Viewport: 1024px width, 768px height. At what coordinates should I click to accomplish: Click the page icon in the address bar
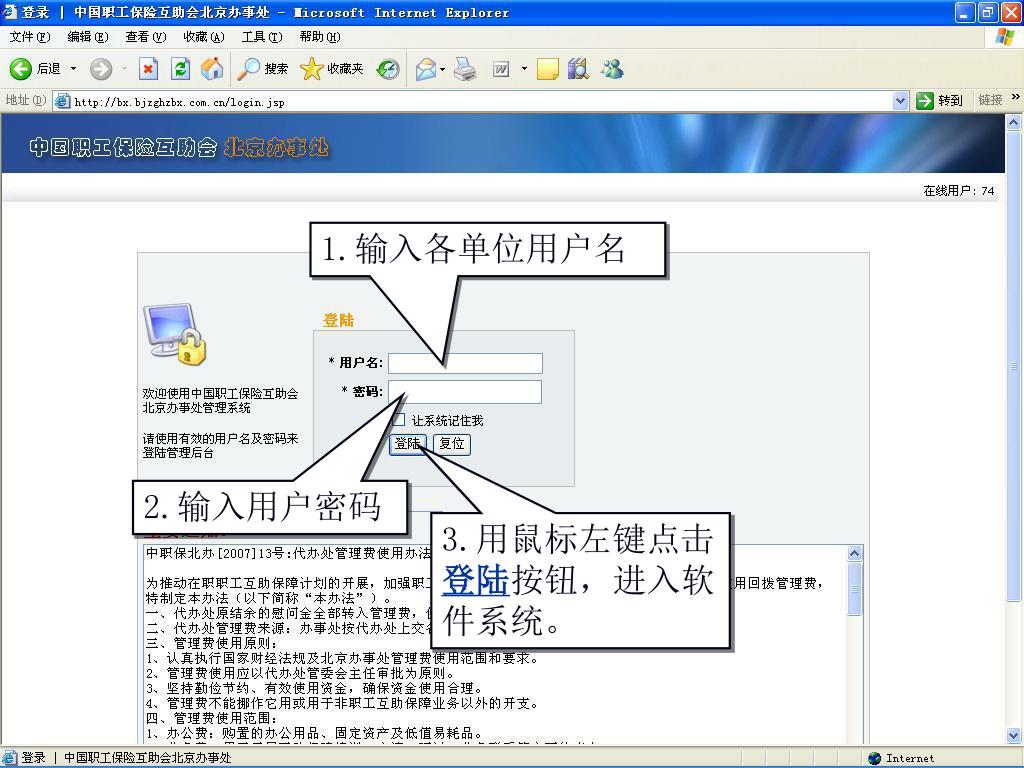(63, 101)
